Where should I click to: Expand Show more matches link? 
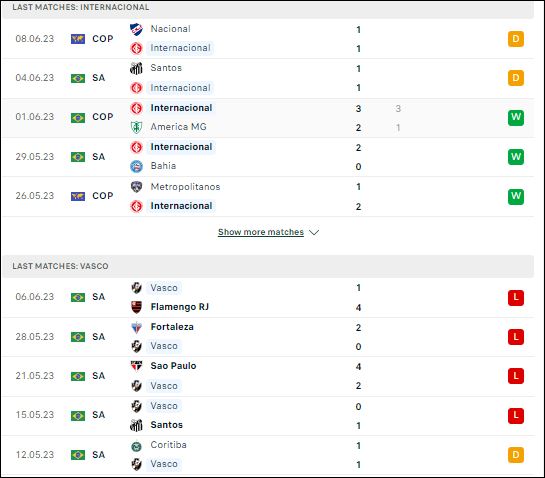pyautogui.click(x=261, y=232)
